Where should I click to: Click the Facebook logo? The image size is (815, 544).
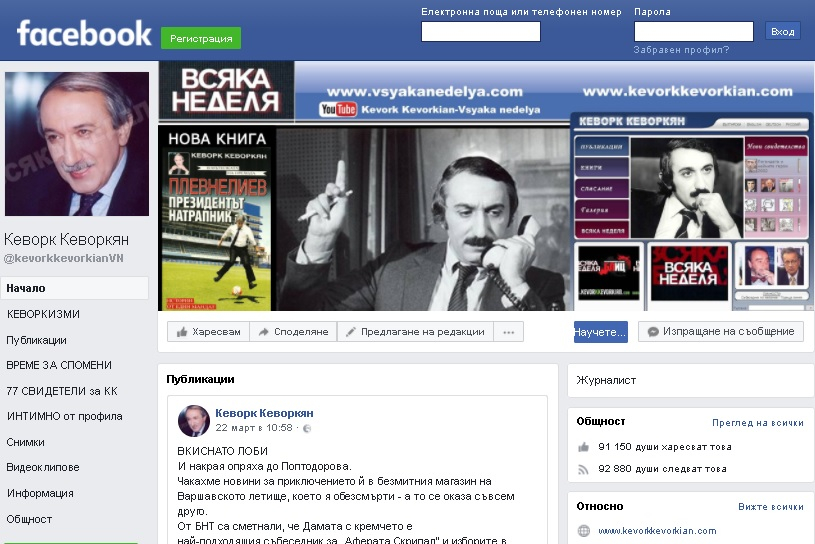(84, 34)
